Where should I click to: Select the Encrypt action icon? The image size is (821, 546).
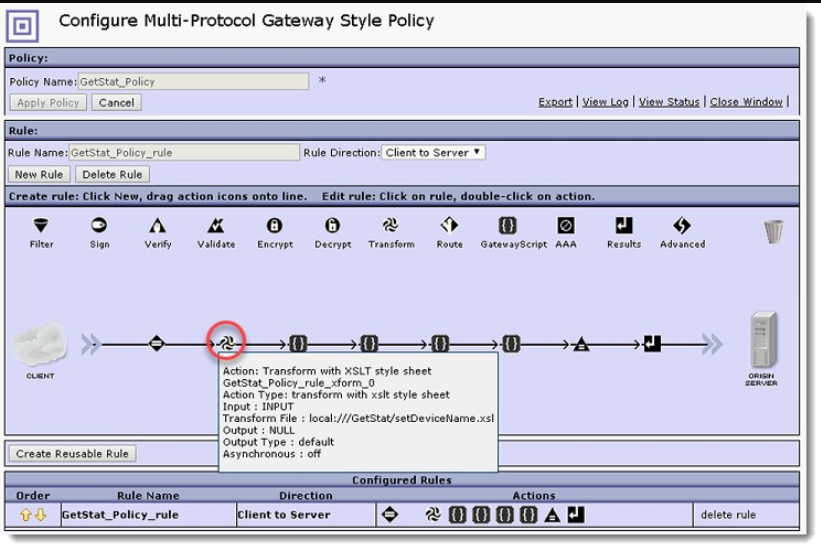click(274, 226)
